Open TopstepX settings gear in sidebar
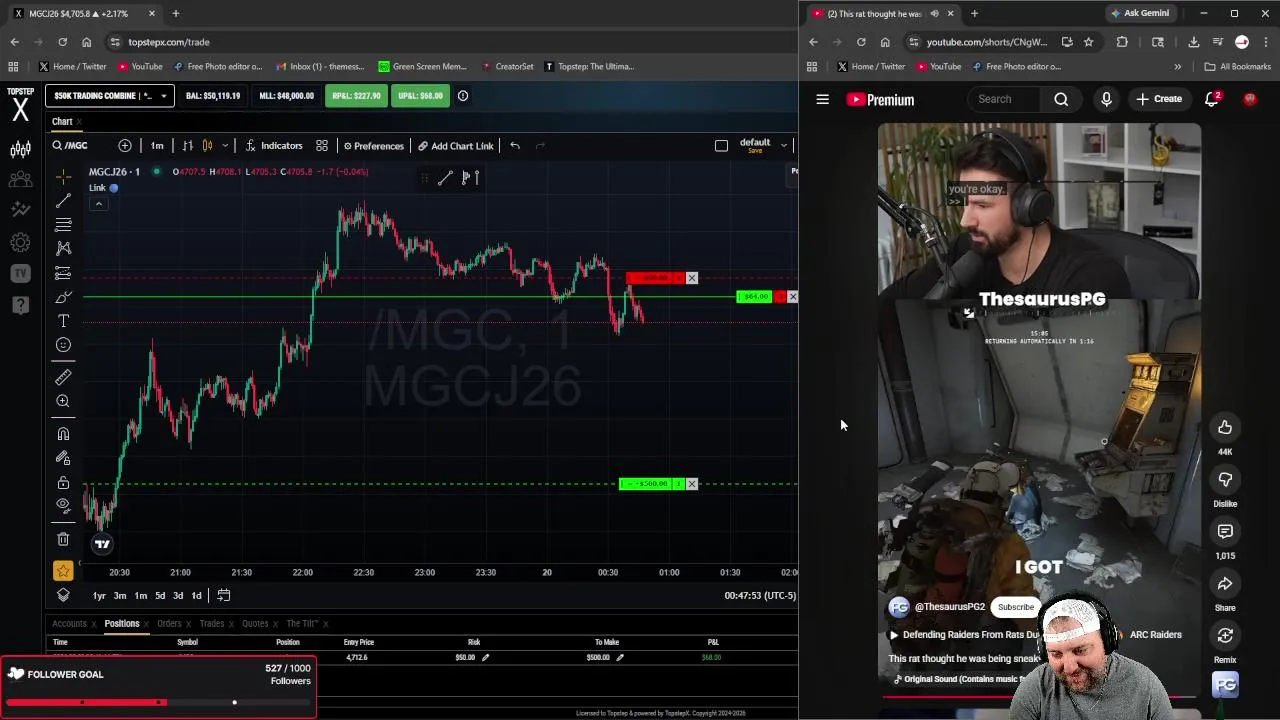 coord(20,242)
